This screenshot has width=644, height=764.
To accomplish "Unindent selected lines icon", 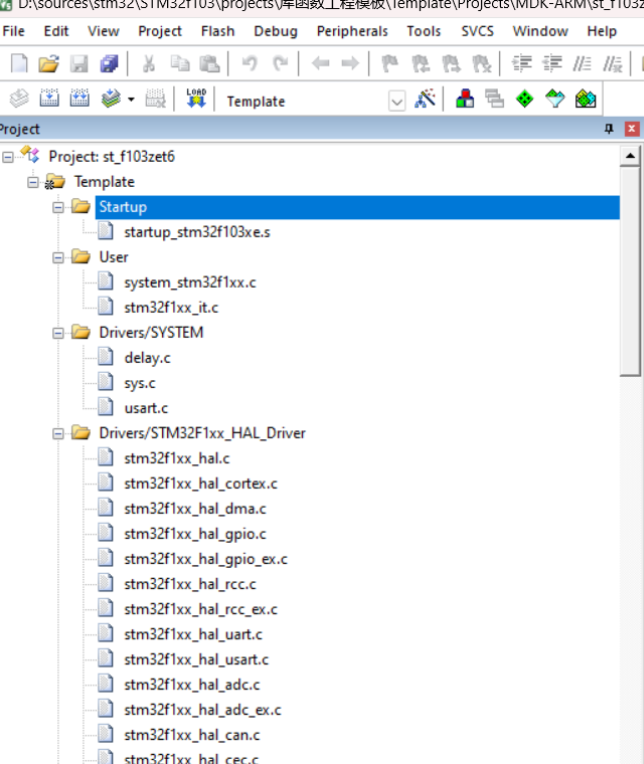I will click(552, 63).
